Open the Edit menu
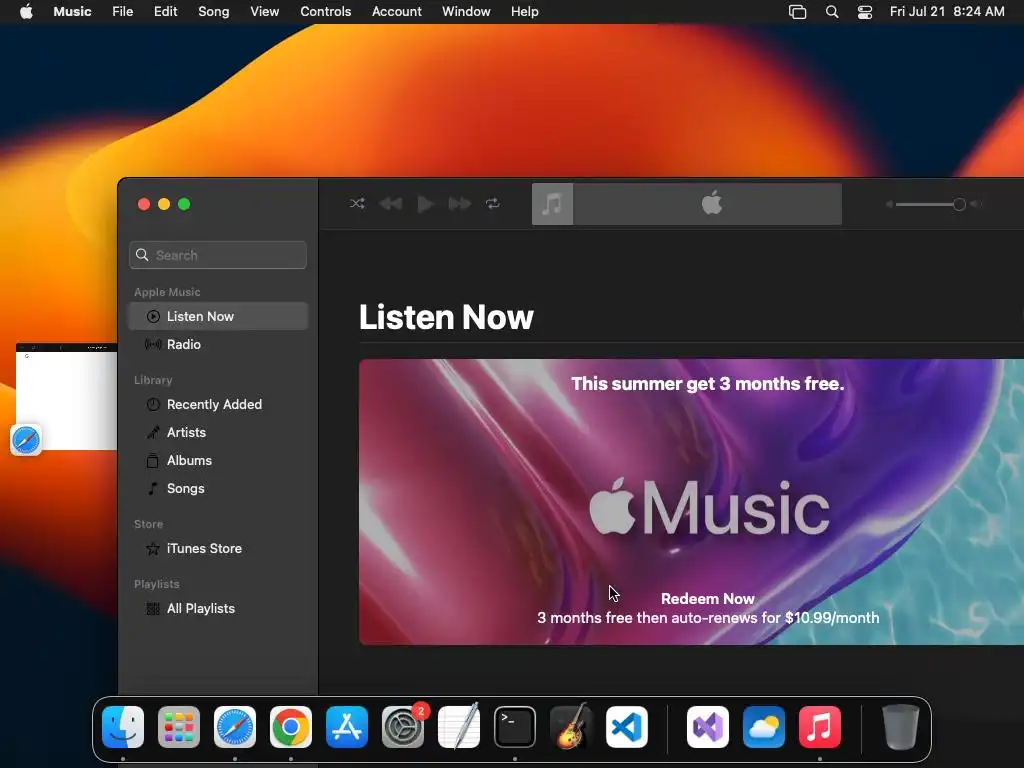This screenshot has height=768, width=1024. pyautogui.click(x=165, y=11)
